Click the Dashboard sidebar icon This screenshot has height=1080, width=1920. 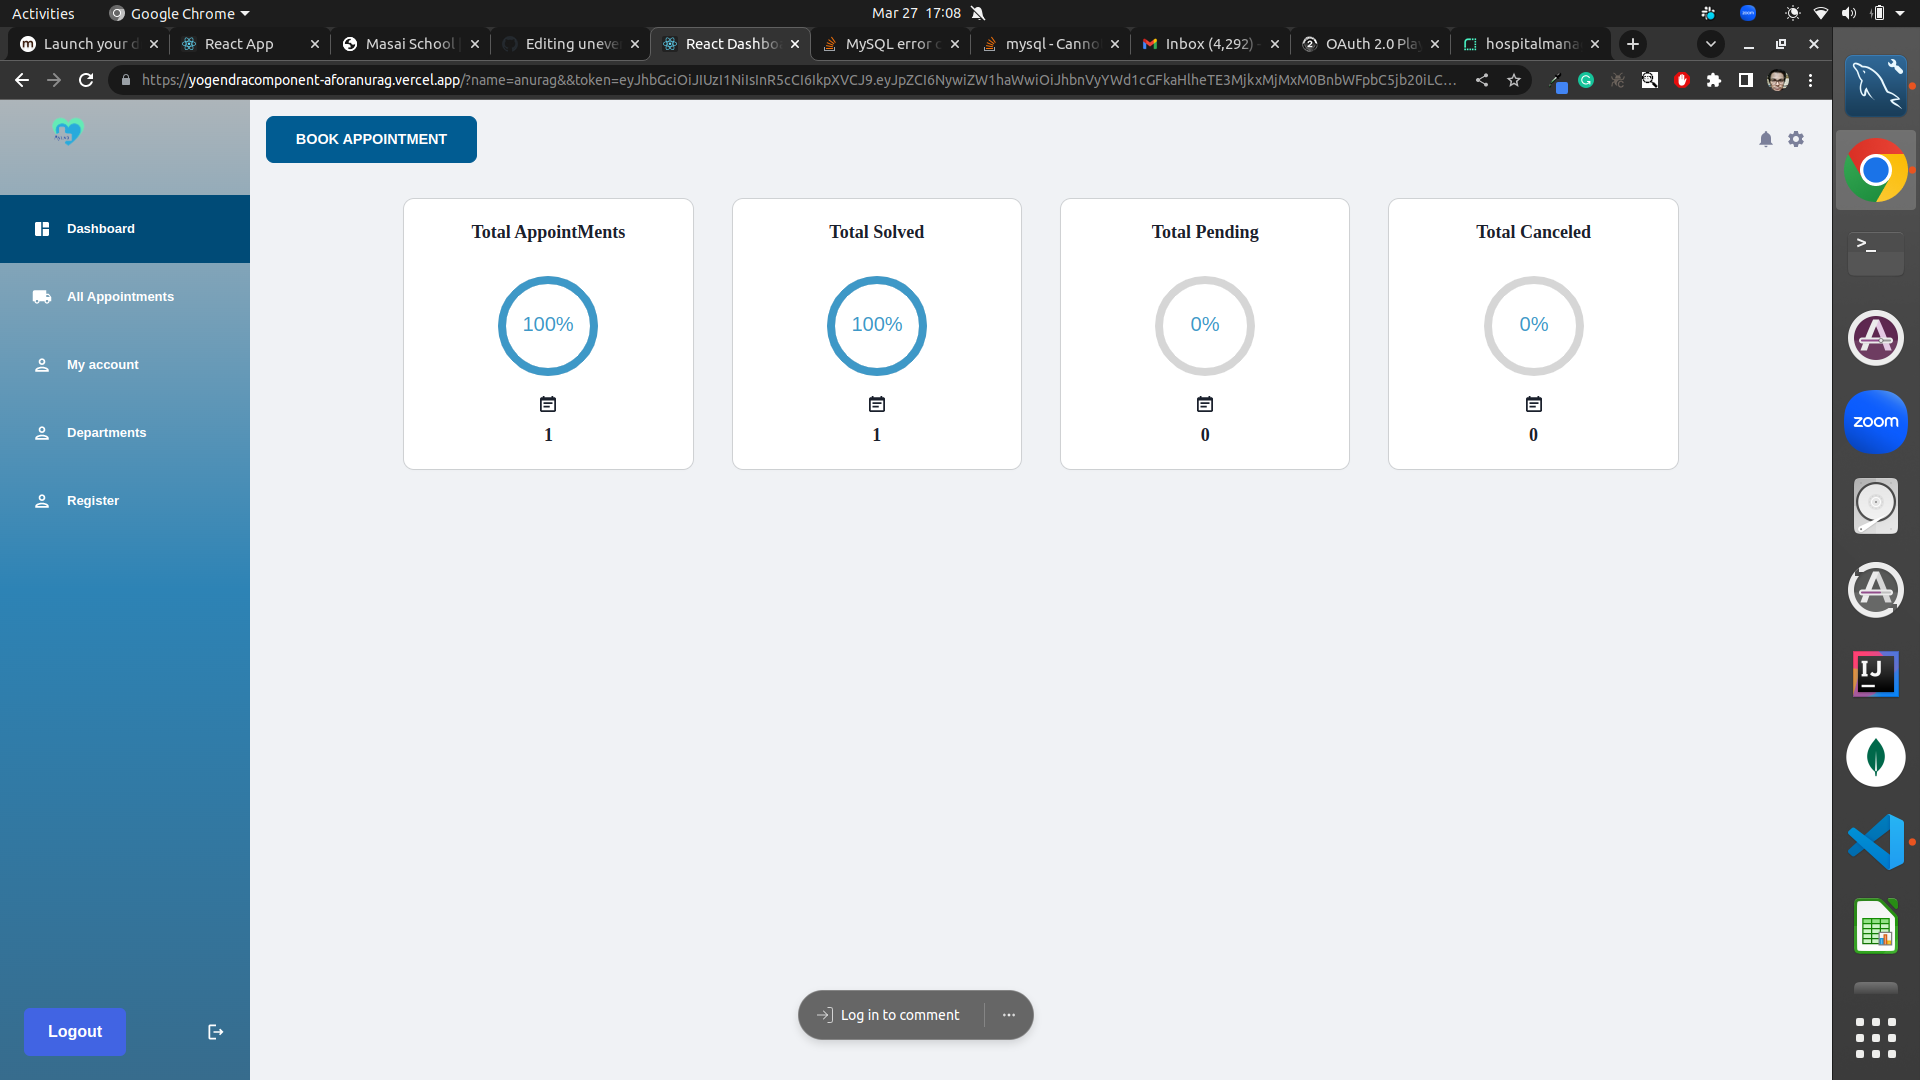pos(42,228)
